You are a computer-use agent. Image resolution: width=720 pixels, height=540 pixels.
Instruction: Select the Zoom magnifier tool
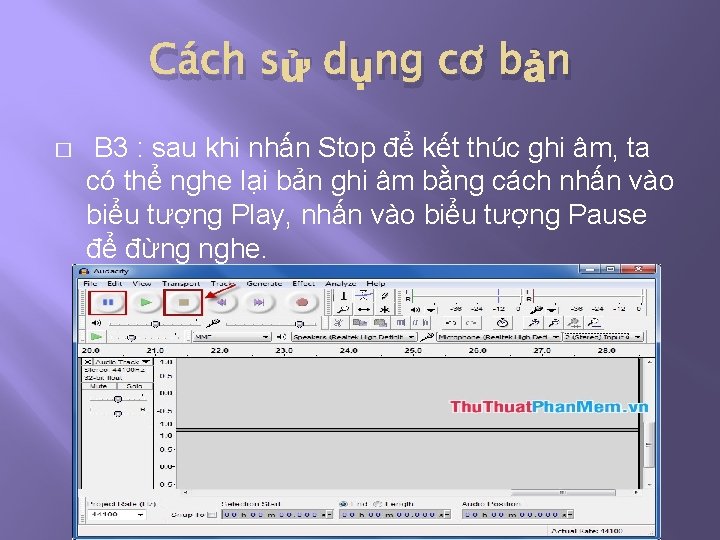(343, 309)
